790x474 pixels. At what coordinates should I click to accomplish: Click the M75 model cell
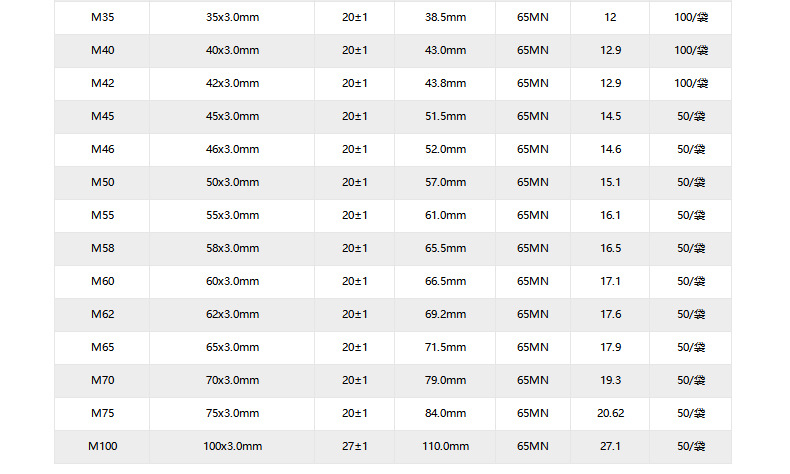click(x=102, y=413)
